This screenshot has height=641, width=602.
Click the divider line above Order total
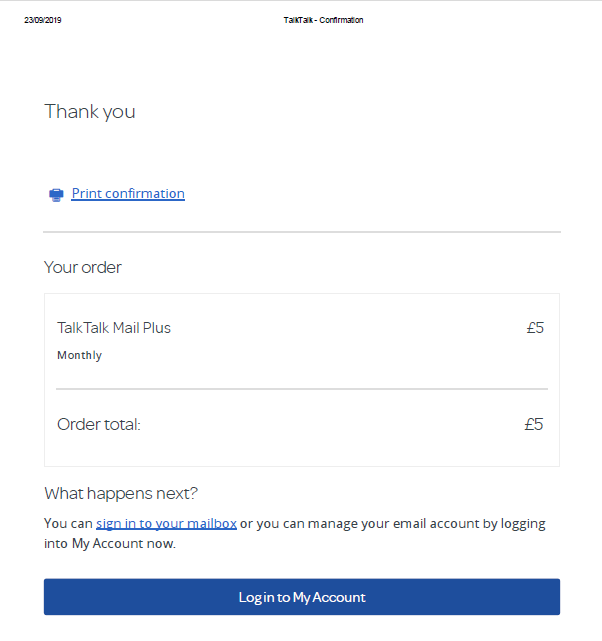click(x=301, y=389)
